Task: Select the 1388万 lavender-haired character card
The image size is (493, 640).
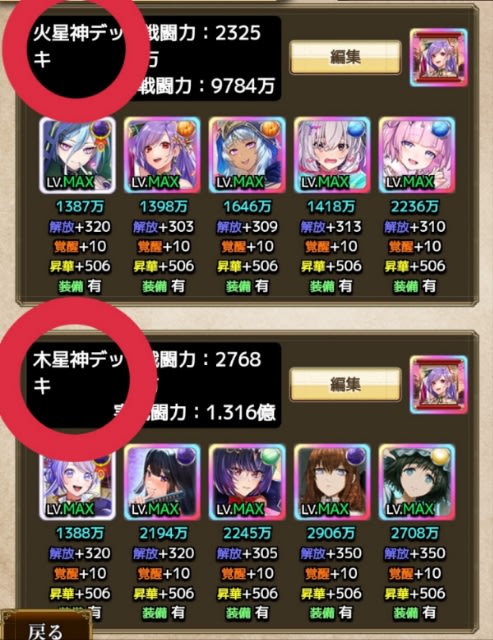Action: tap(78, 482)
